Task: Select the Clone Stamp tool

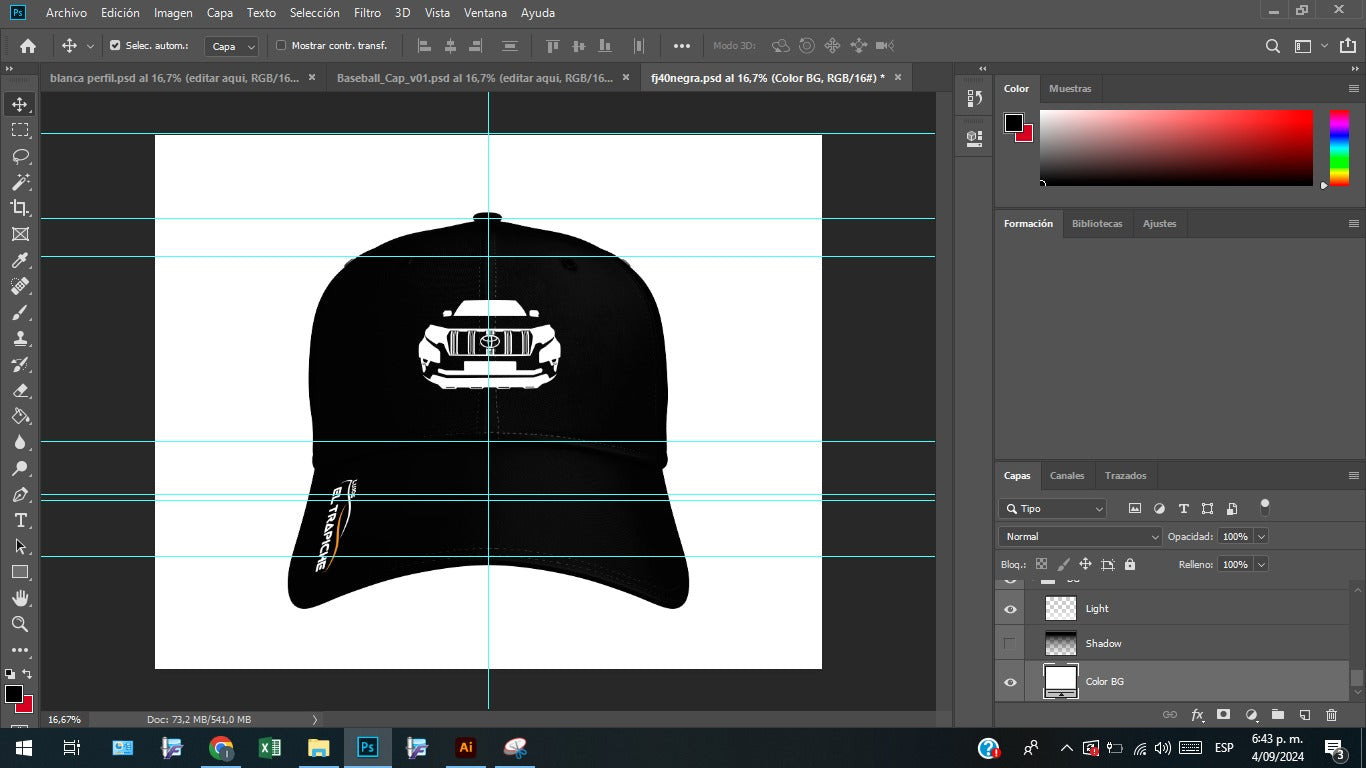Action: [x=20, y=338]
